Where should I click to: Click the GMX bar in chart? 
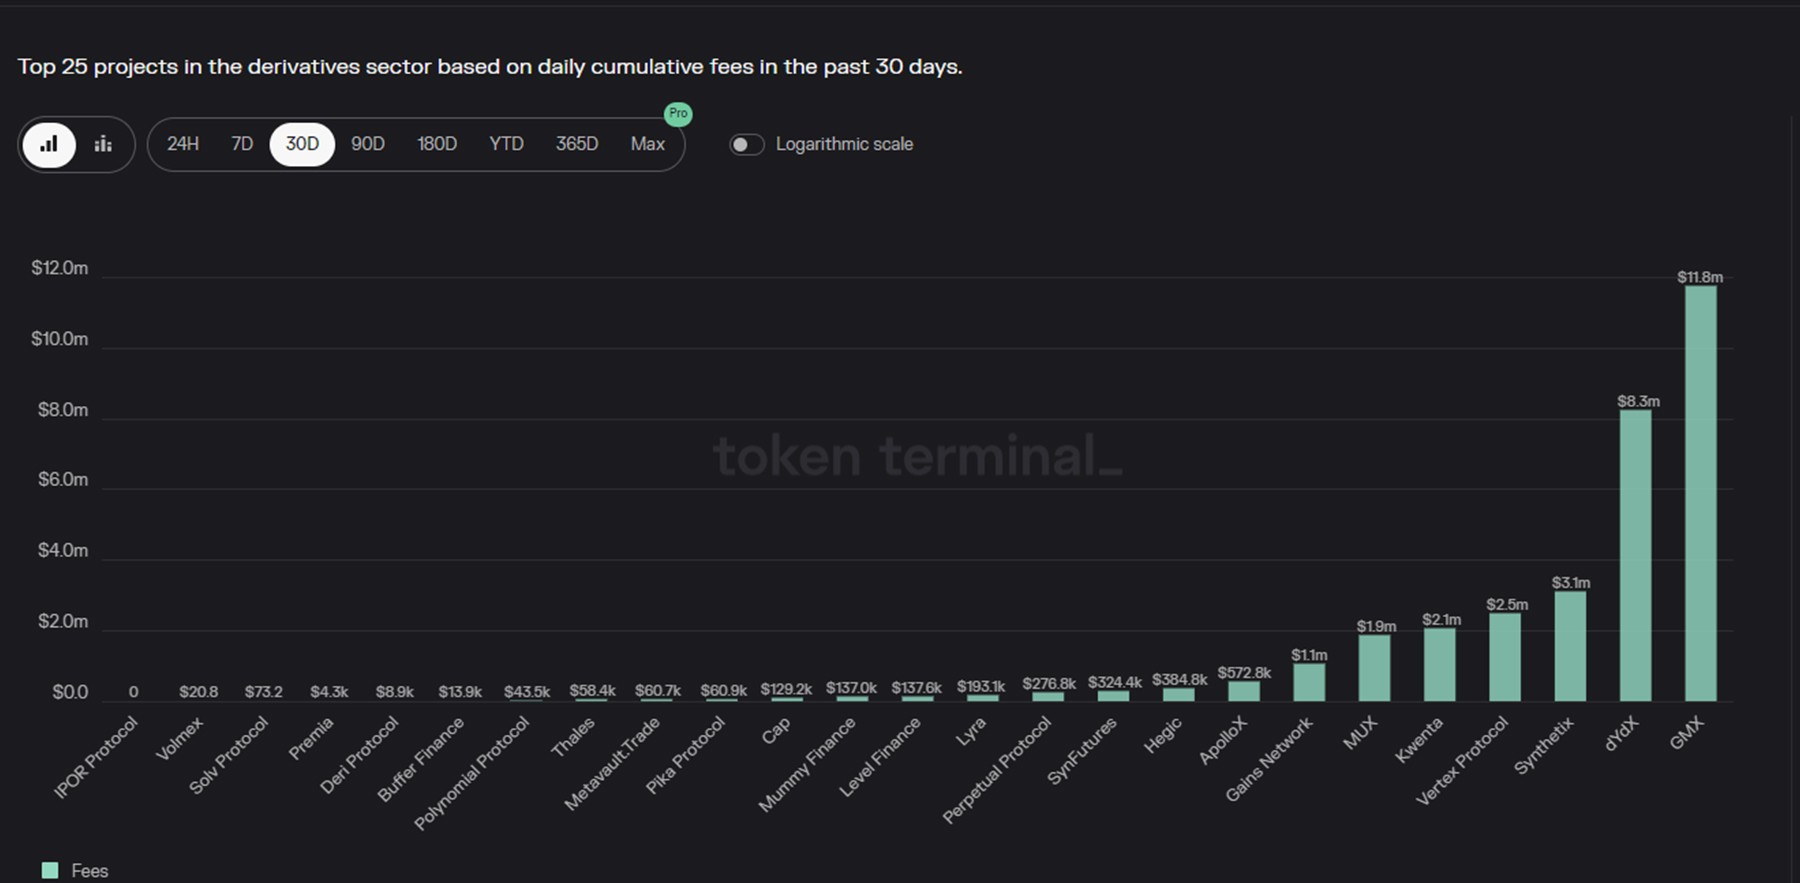click(1700, 495)
